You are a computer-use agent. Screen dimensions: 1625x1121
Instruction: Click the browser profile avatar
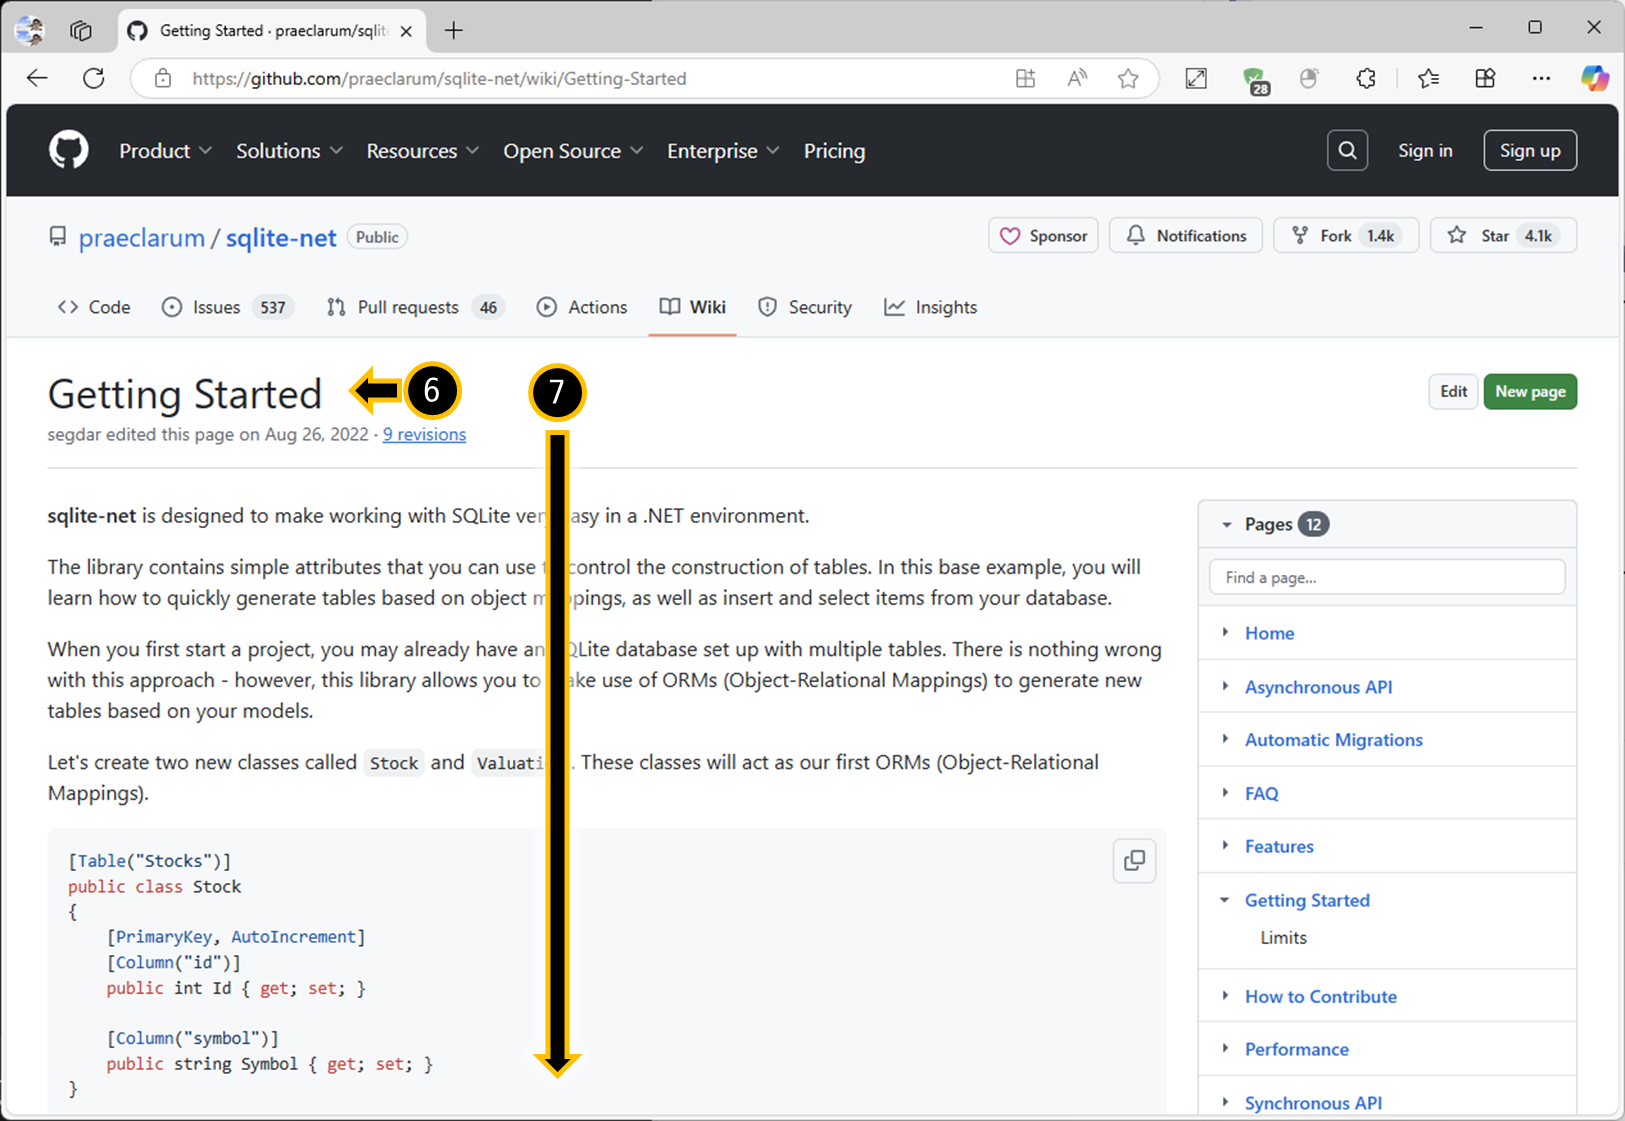click(30, 30)
